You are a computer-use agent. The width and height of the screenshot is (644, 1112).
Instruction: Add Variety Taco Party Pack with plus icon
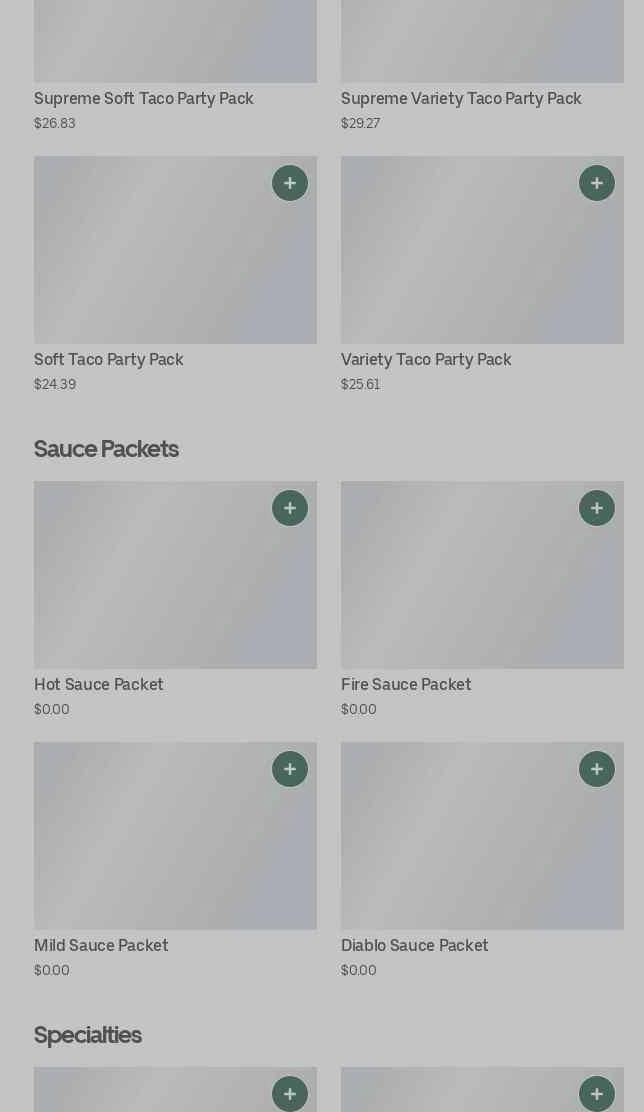597,183
